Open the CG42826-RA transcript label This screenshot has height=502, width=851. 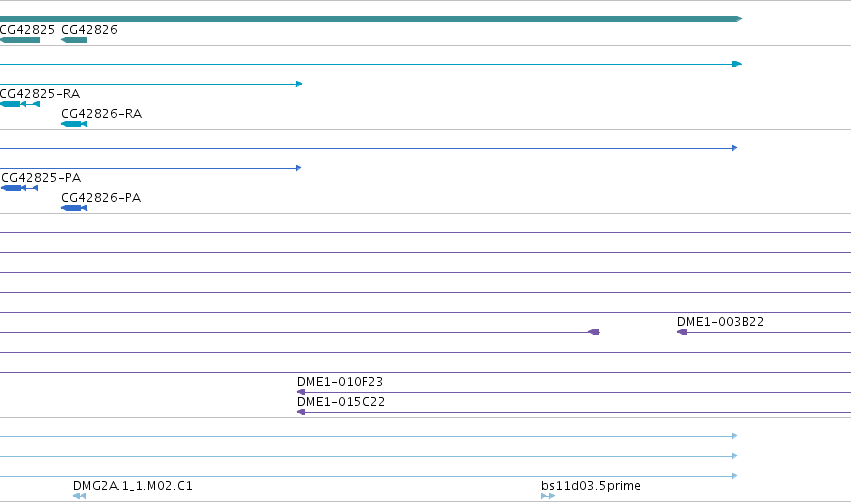pos(101,114)
